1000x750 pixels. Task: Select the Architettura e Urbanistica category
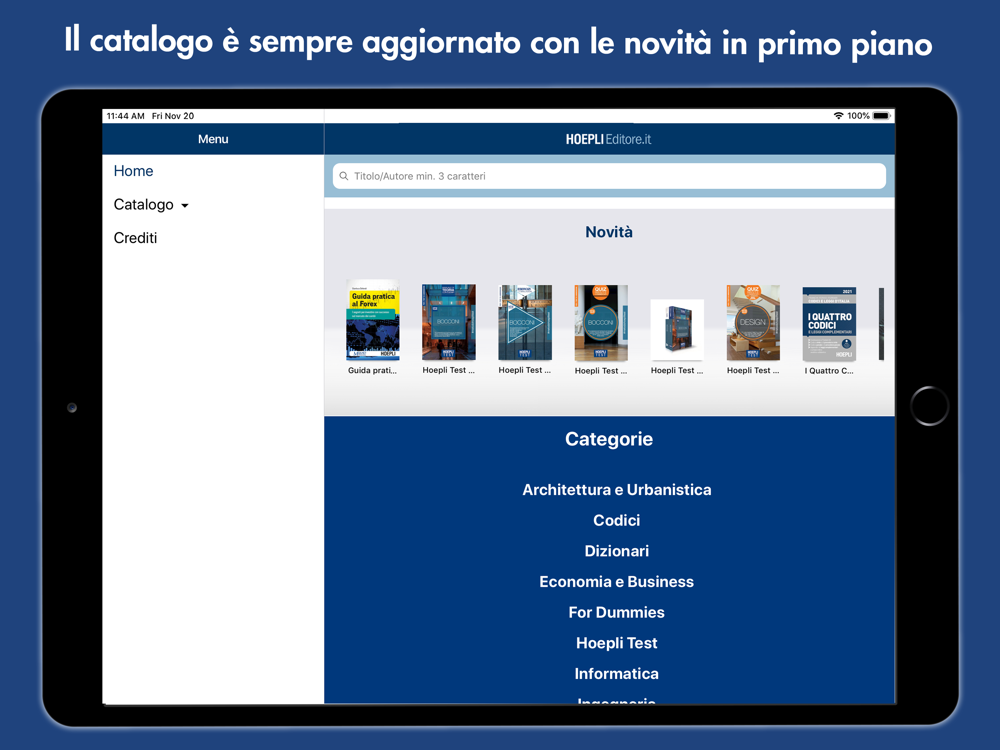pos(617,490)
